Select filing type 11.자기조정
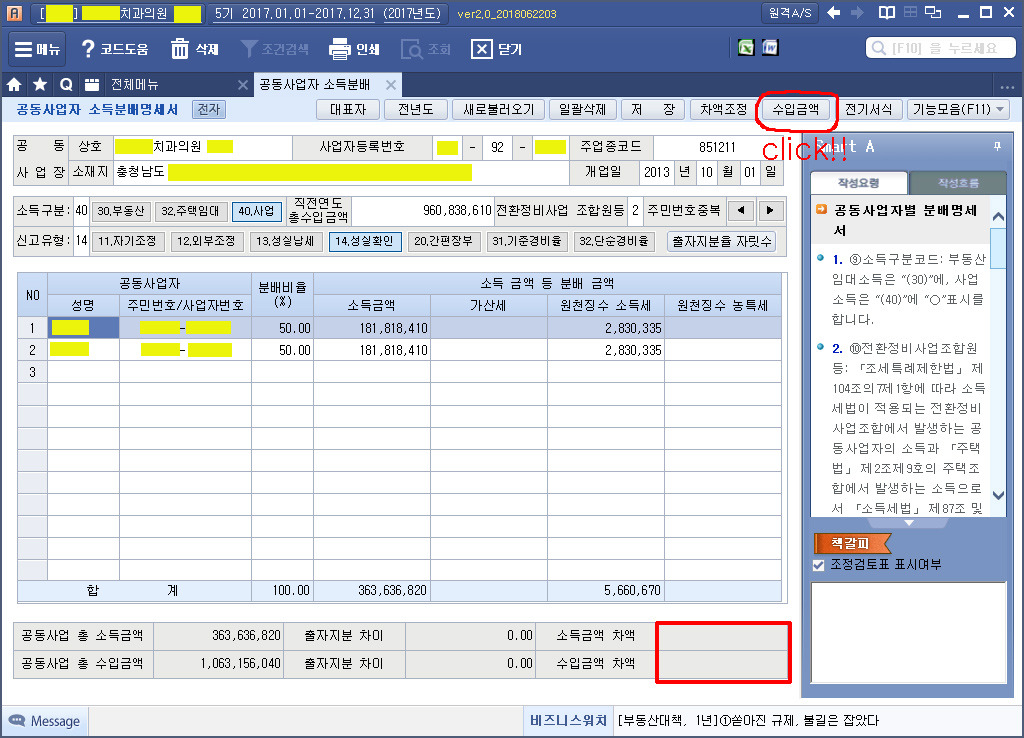Screen dimensions: 1024x738 coord(127,242)
